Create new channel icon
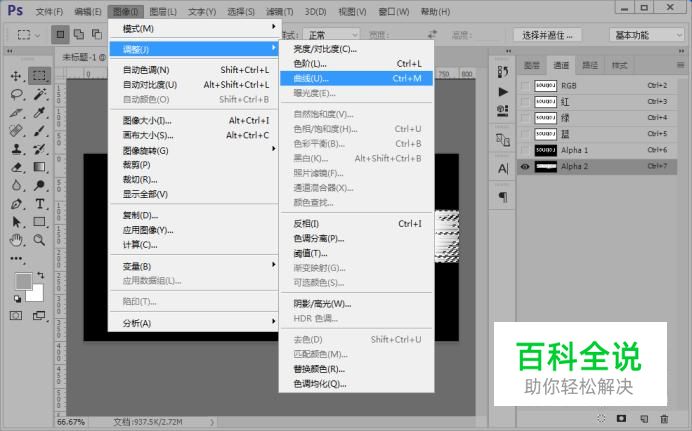Image resolution: width=692 pixels, height=431 pixels. coord(644,419)
